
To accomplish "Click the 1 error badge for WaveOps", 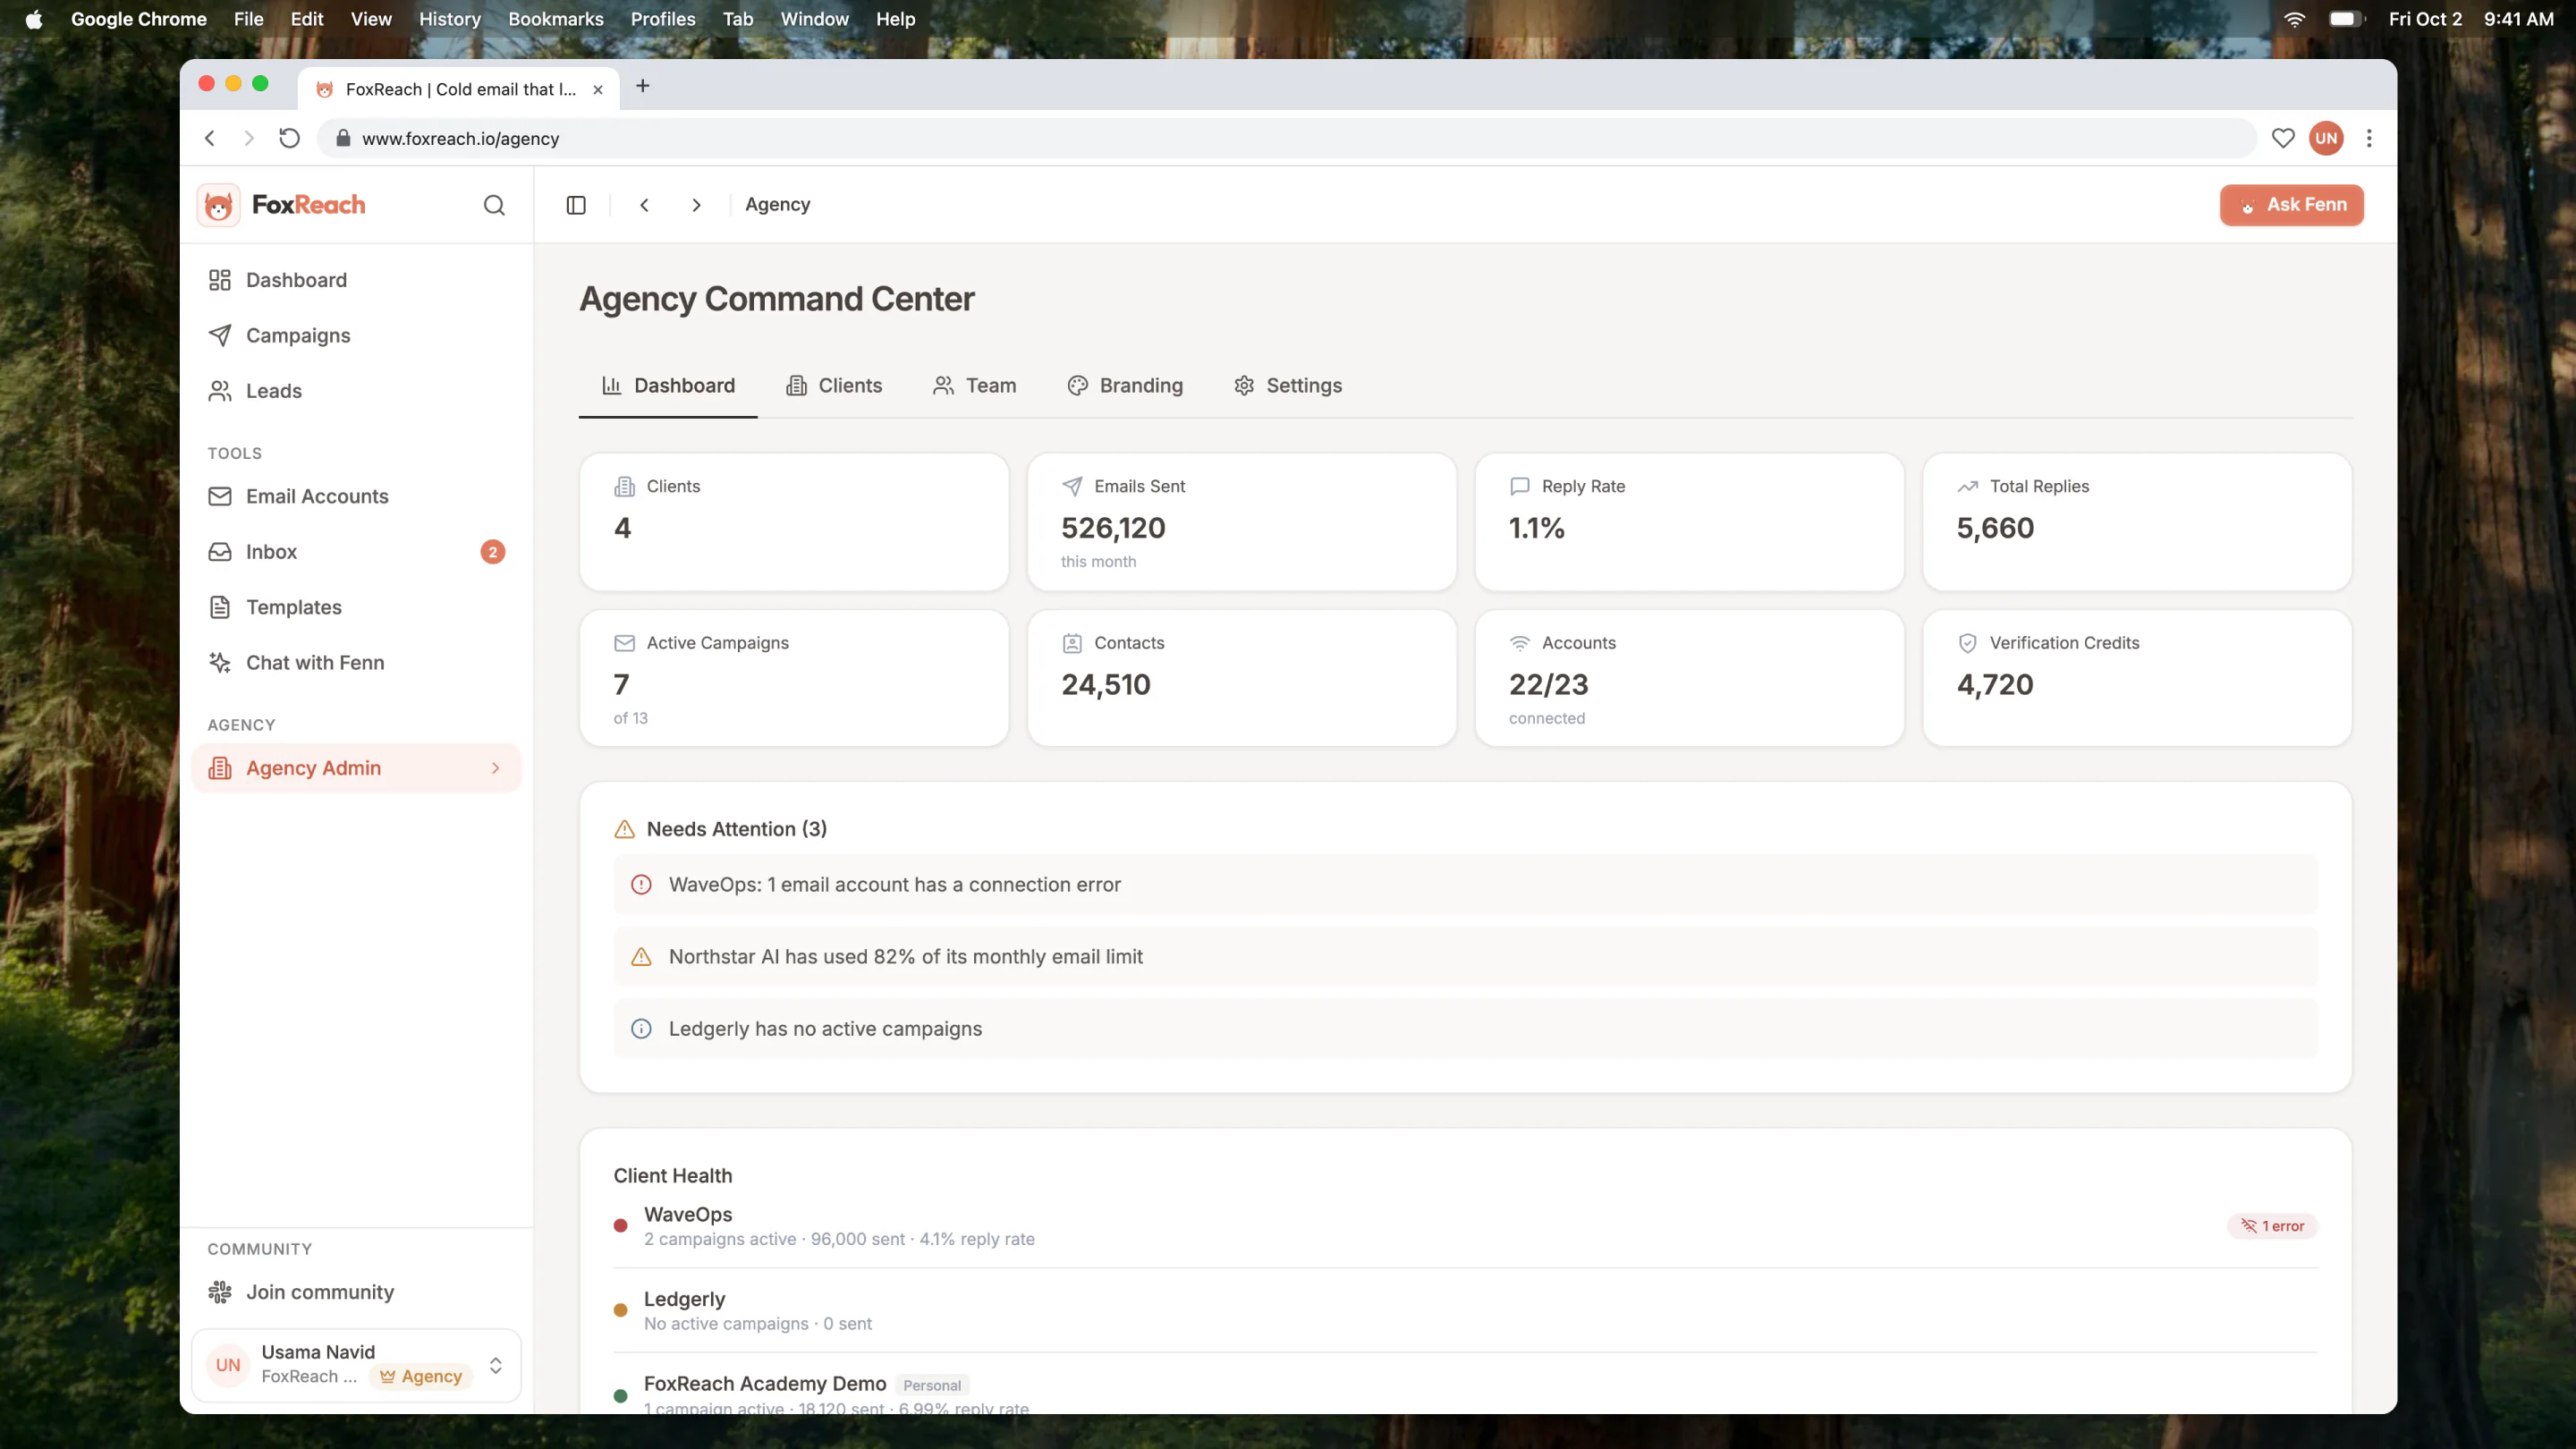I will 2272,1226.
